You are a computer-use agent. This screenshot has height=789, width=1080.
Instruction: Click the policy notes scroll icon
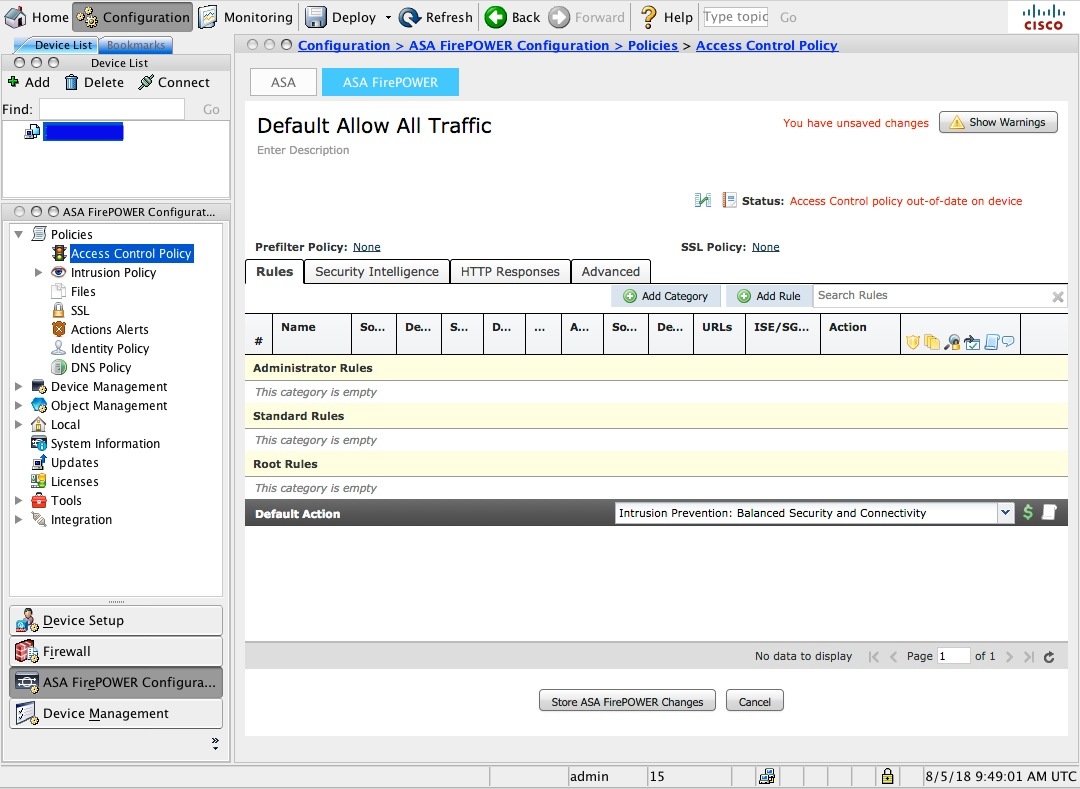point(991,341)
